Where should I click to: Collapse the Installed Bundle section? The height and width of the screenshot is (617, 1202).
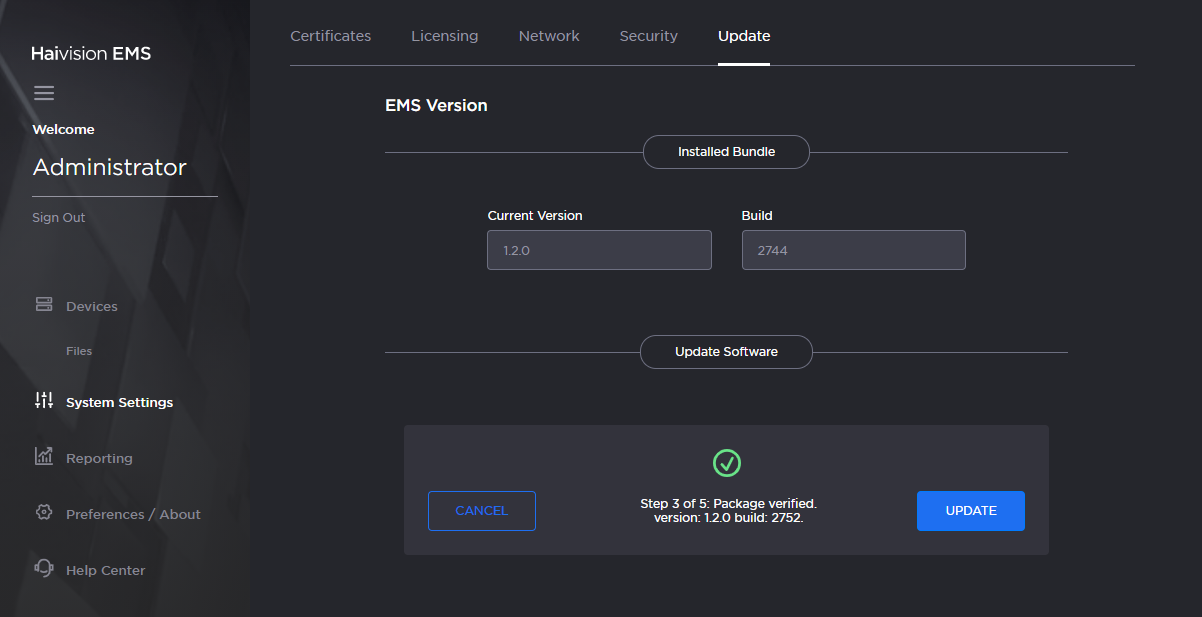tap(726, 151)
